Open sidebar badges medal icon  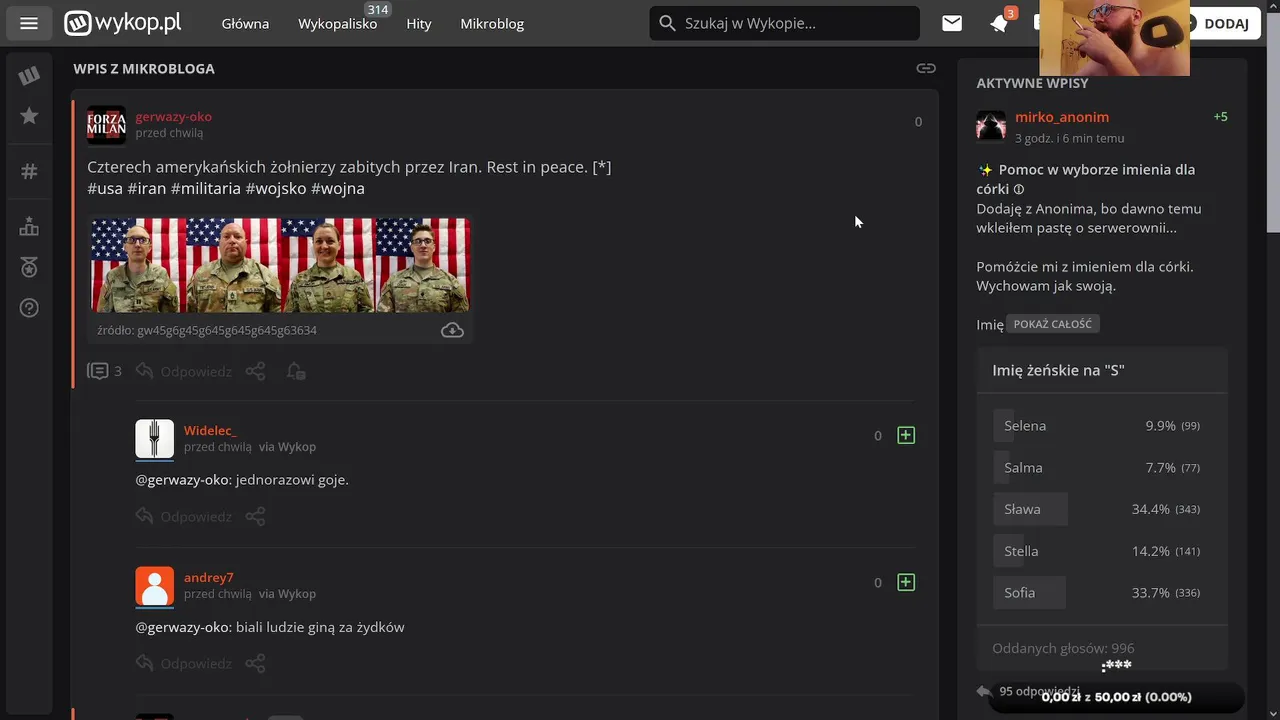point(29,267)
